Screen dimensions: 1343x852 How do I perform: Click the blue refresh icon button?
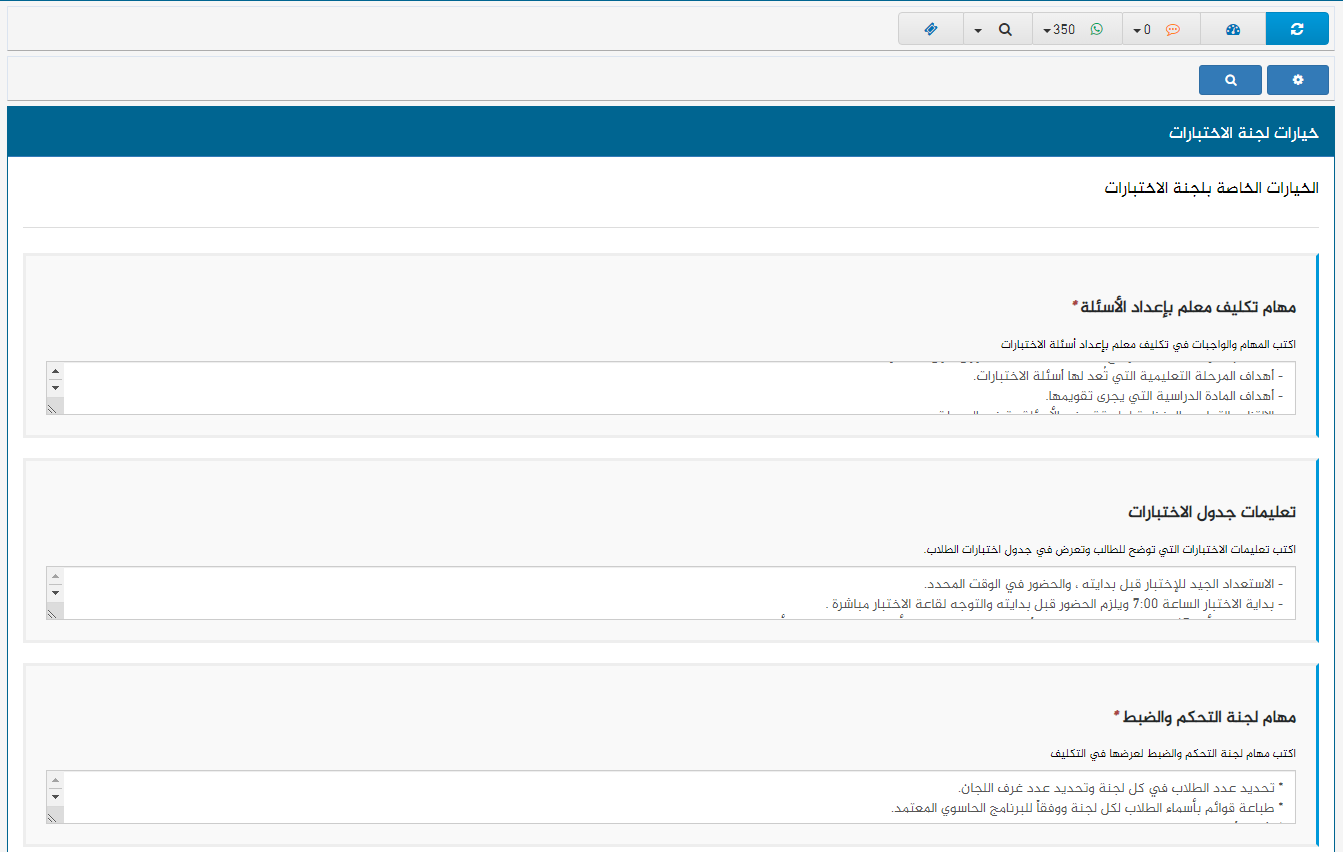click(1297, 29)
